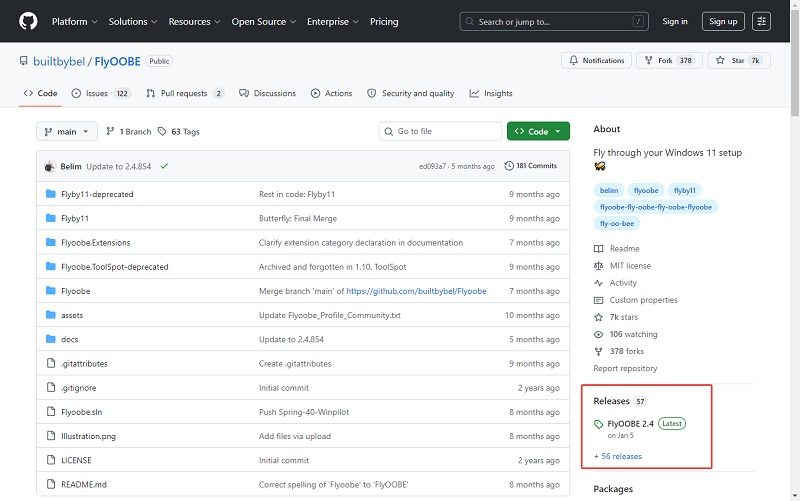Open the Discussions tab
This screenshot has width=800, height=501.
pyautogui.click(x=267, y=93)
